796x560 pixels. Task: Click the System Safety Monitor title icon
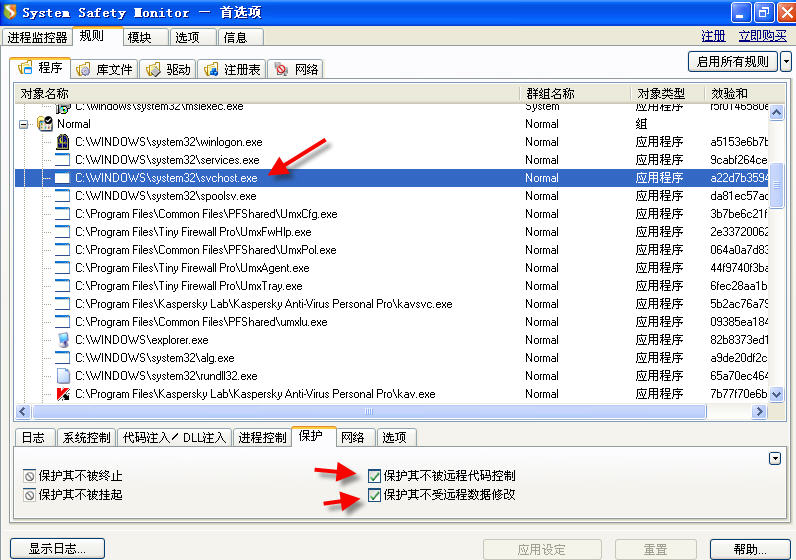[10, 11]
